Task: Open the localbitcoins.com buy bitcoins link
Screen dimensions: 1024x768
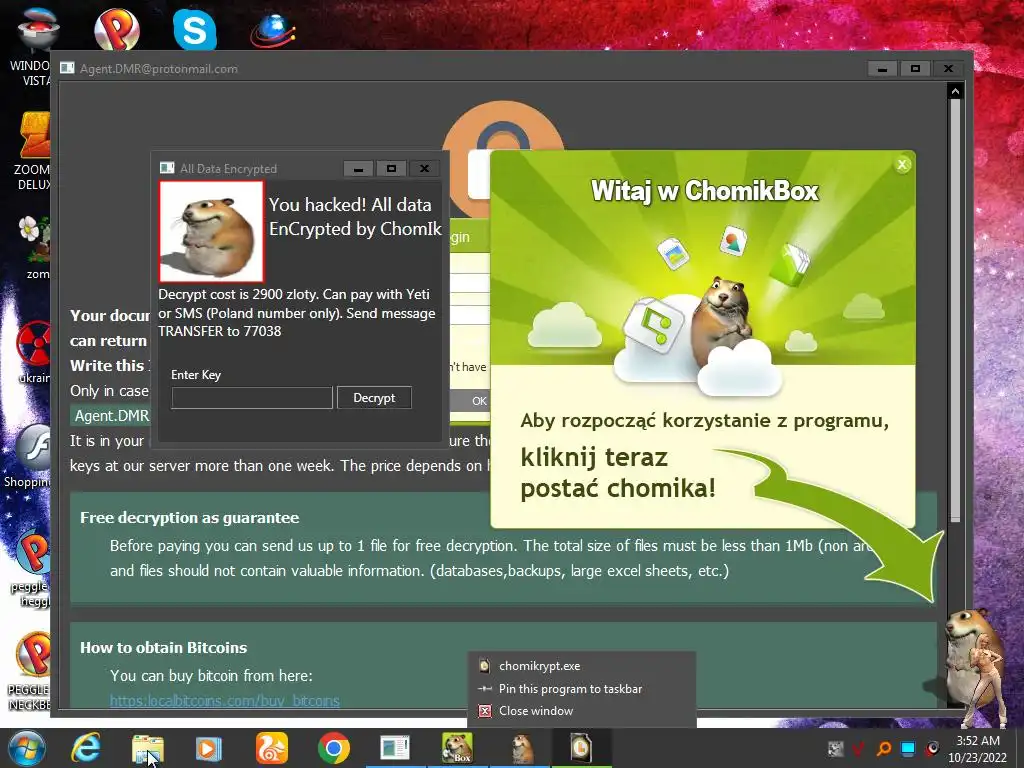Action: (225, 701)
